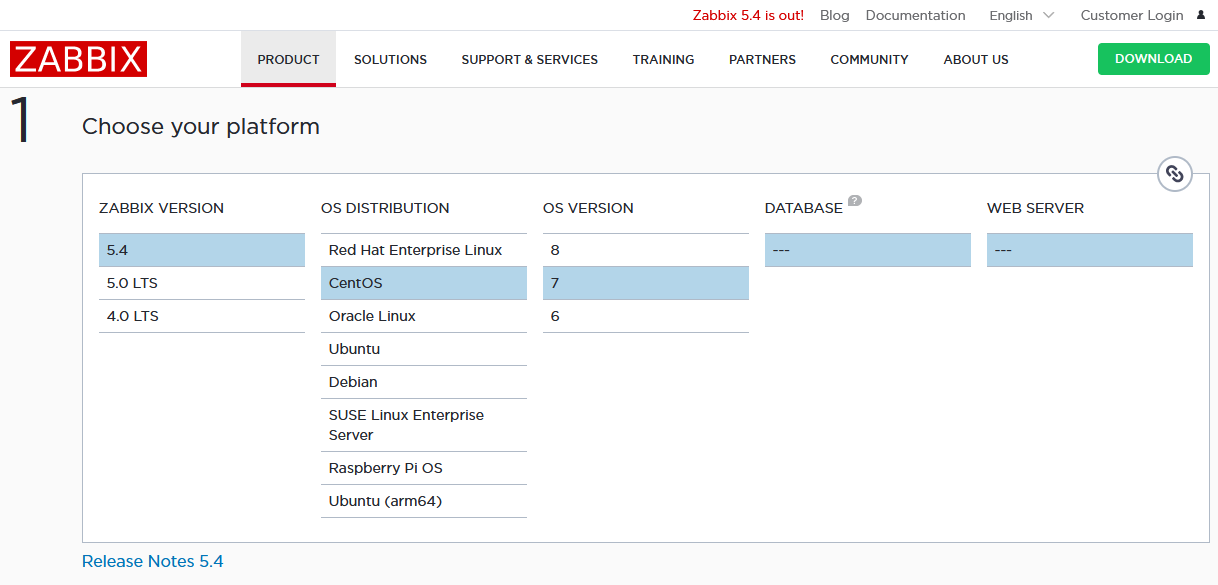Expand the Community menu

pyautogui.click(x=869, y=59)
